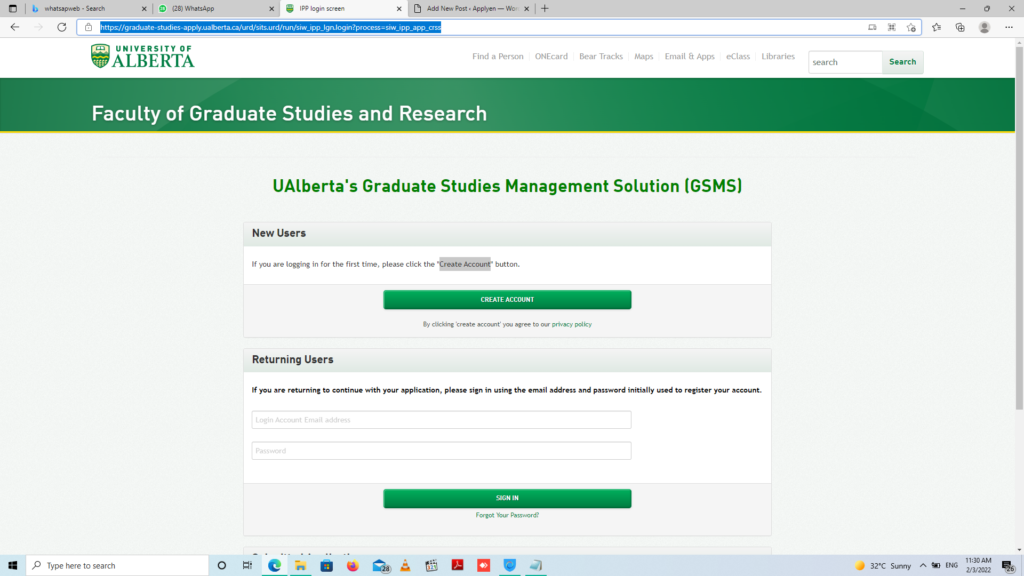Image resolution: width=1024 pixels, height=576 pixels.
Task: Open Task View in the taskbar
Action: click(248, 566)
